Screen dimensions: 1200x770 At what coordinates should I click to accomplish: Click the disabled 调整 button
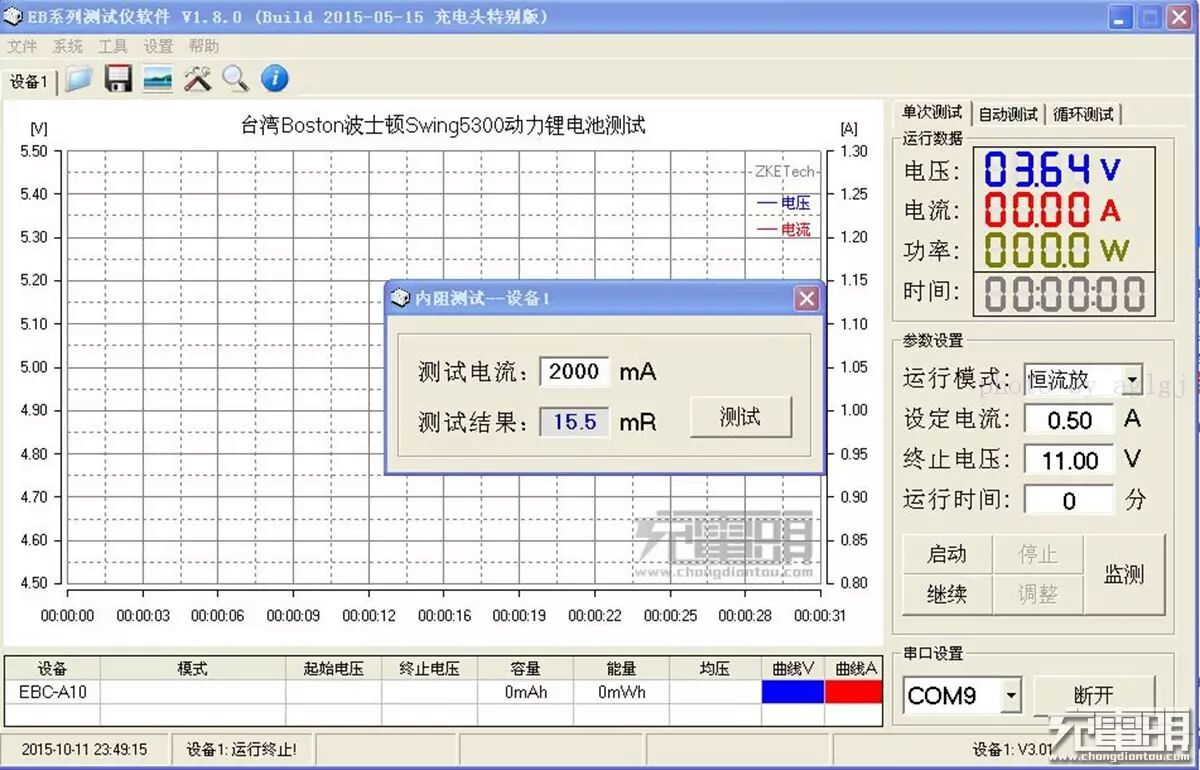click(x=1037, y=594)
